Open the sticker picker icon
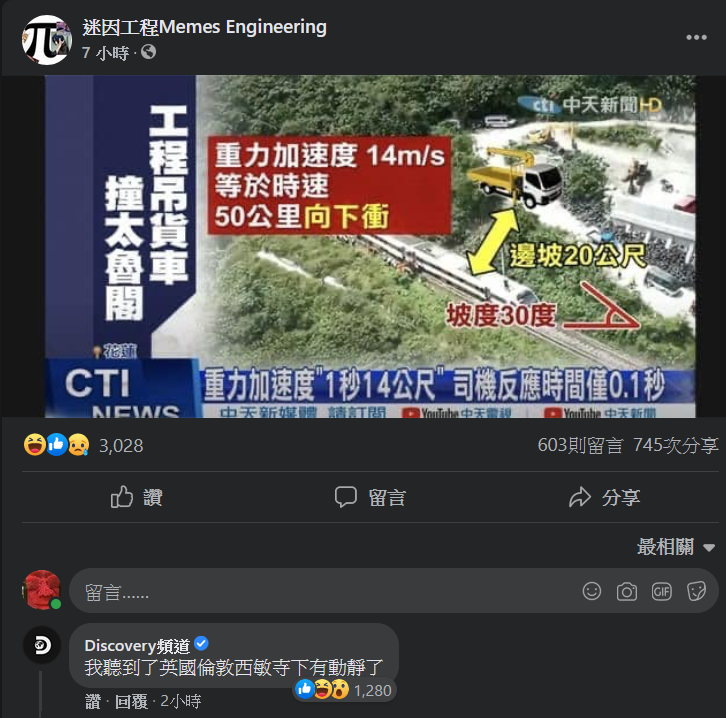 (696, 591)
